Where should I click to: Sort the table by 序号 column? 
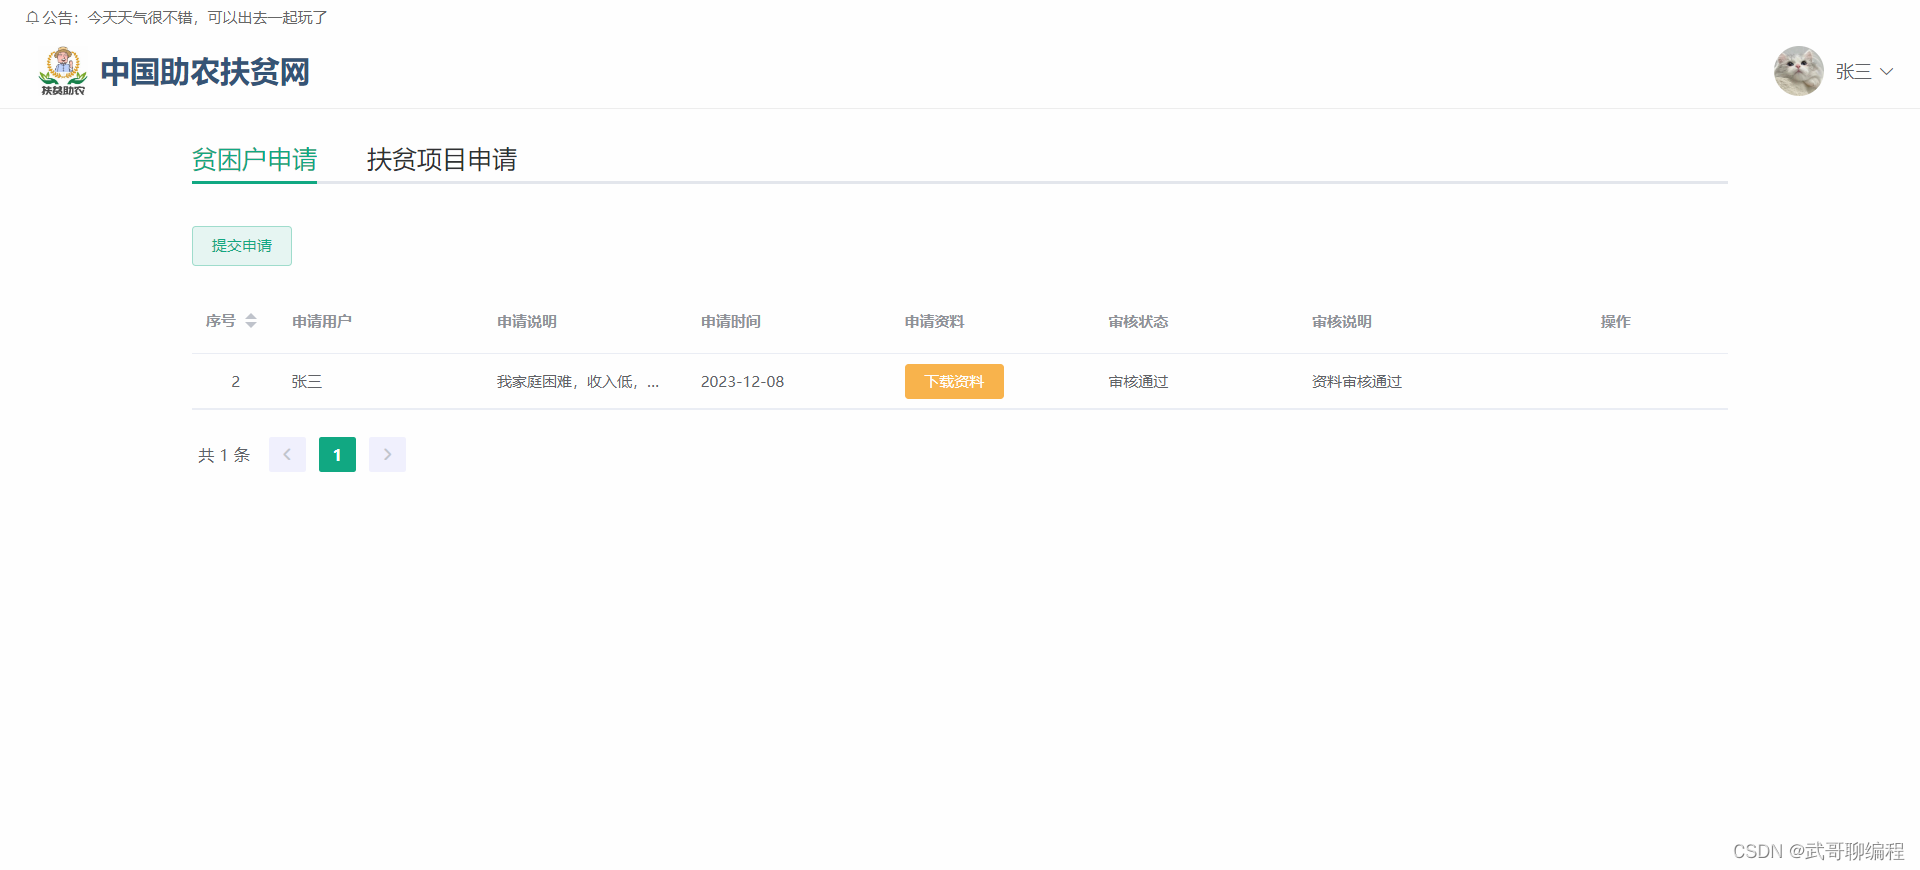(251, 321)
